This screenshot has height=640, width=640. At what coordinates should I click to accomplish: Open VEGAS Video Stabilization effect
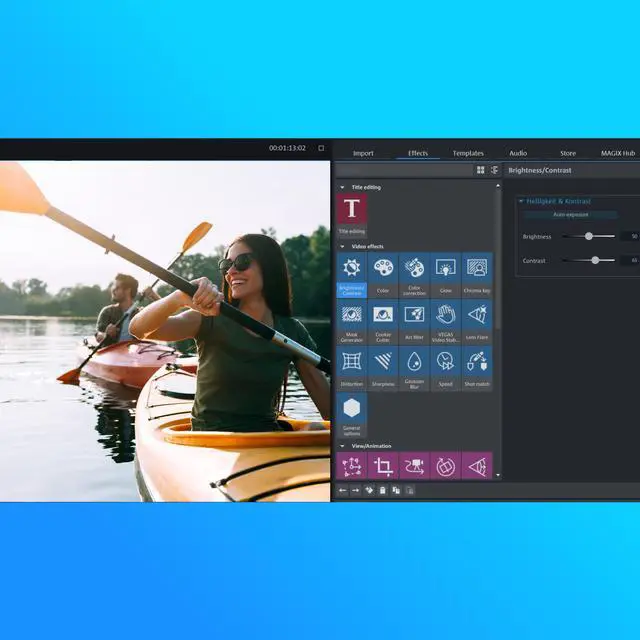point(445,322)
